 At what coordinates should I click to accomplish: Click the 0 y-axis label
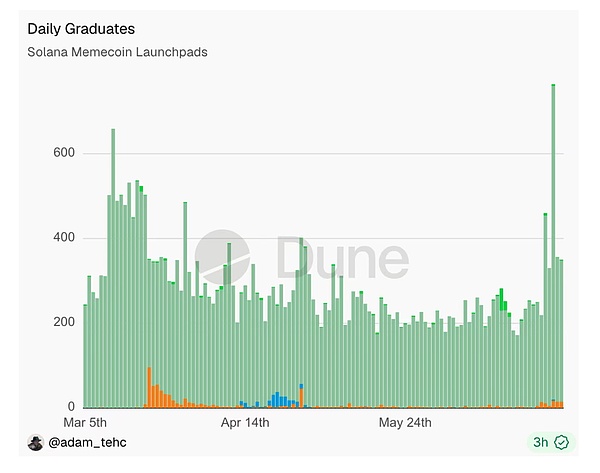pos(71,406)
